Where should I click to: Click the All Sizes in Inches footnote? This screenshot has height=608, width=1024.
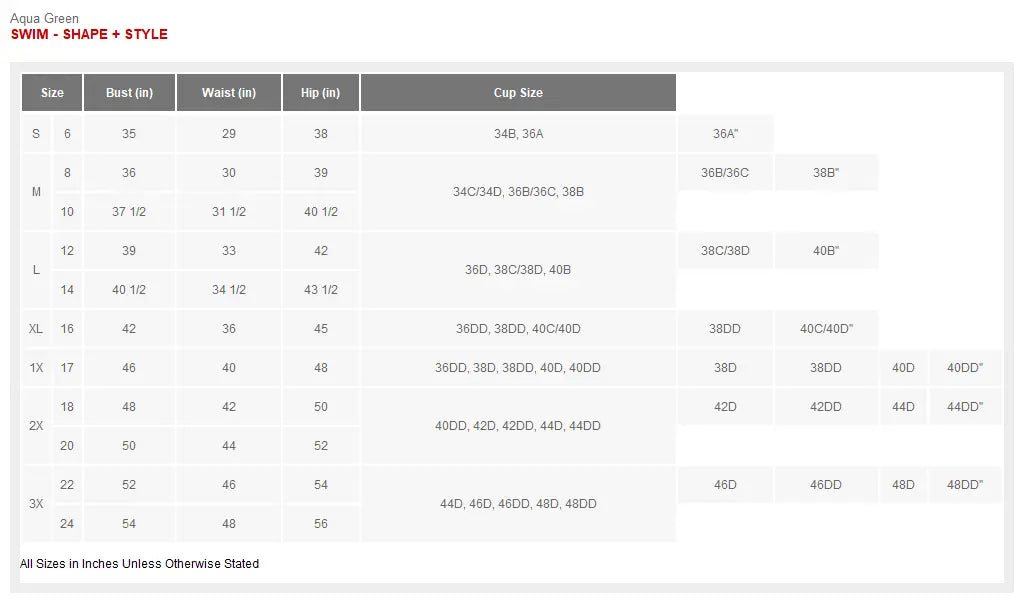(139, 564)
